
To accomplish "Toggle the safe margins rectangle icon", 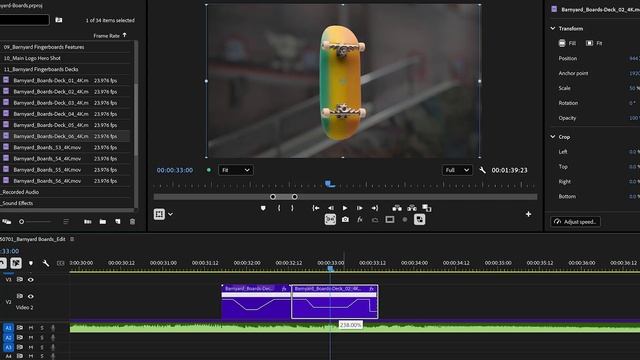I will 390,220.
